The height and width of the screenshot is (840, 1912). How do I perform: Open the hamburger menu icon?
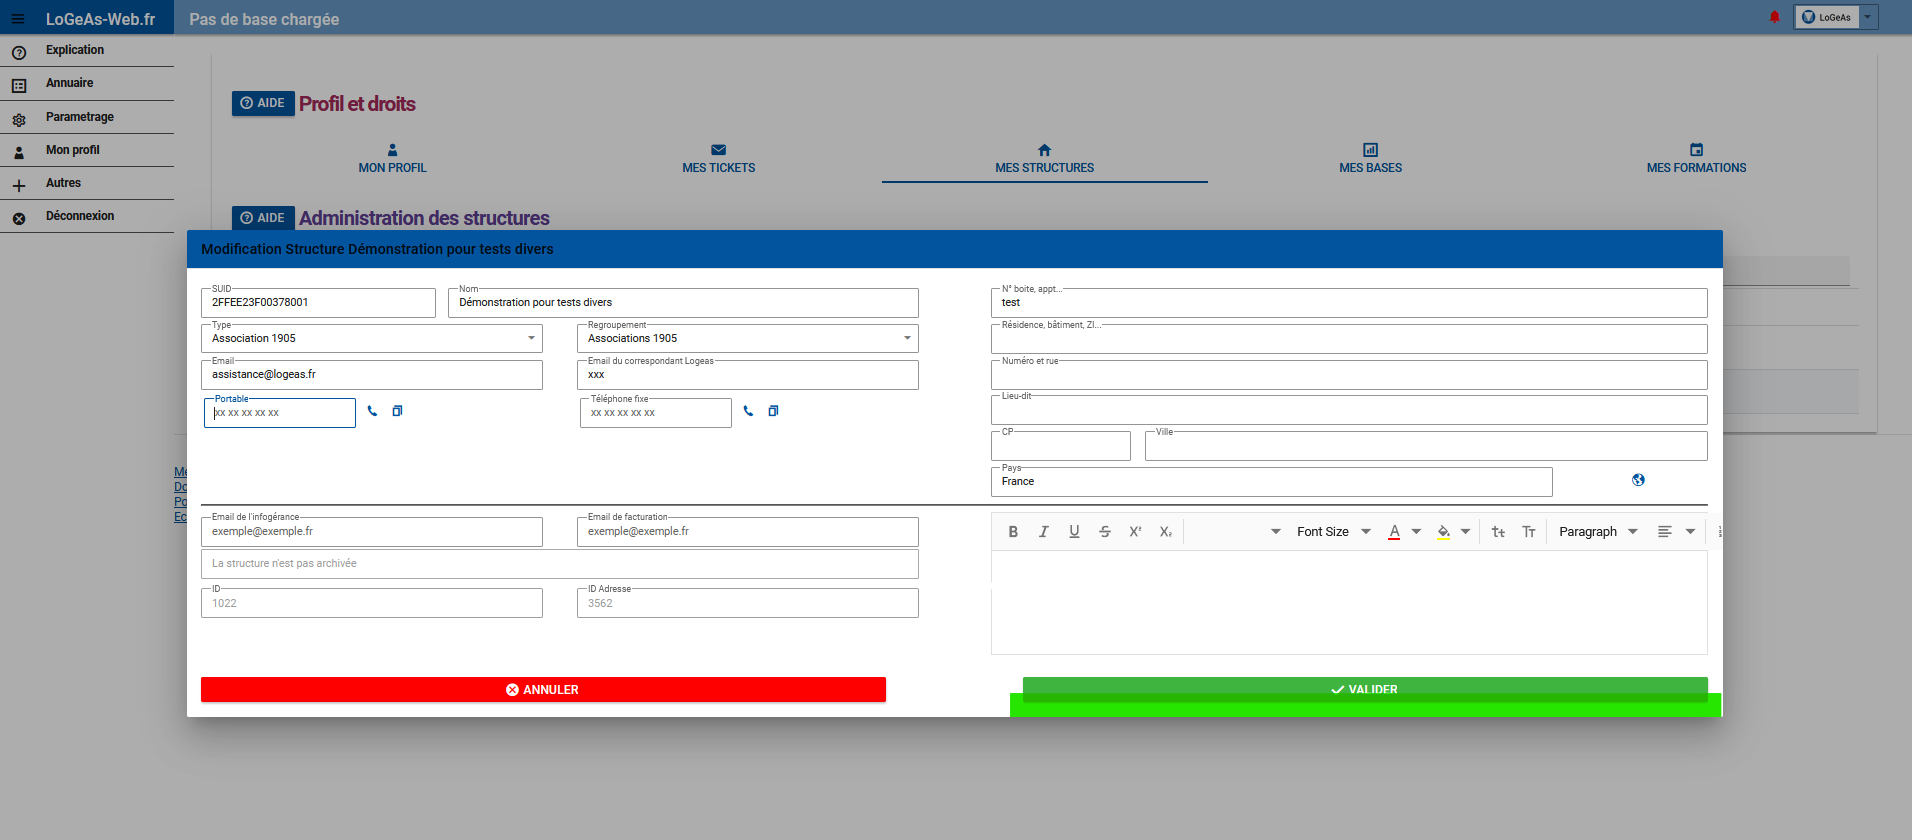18,19
